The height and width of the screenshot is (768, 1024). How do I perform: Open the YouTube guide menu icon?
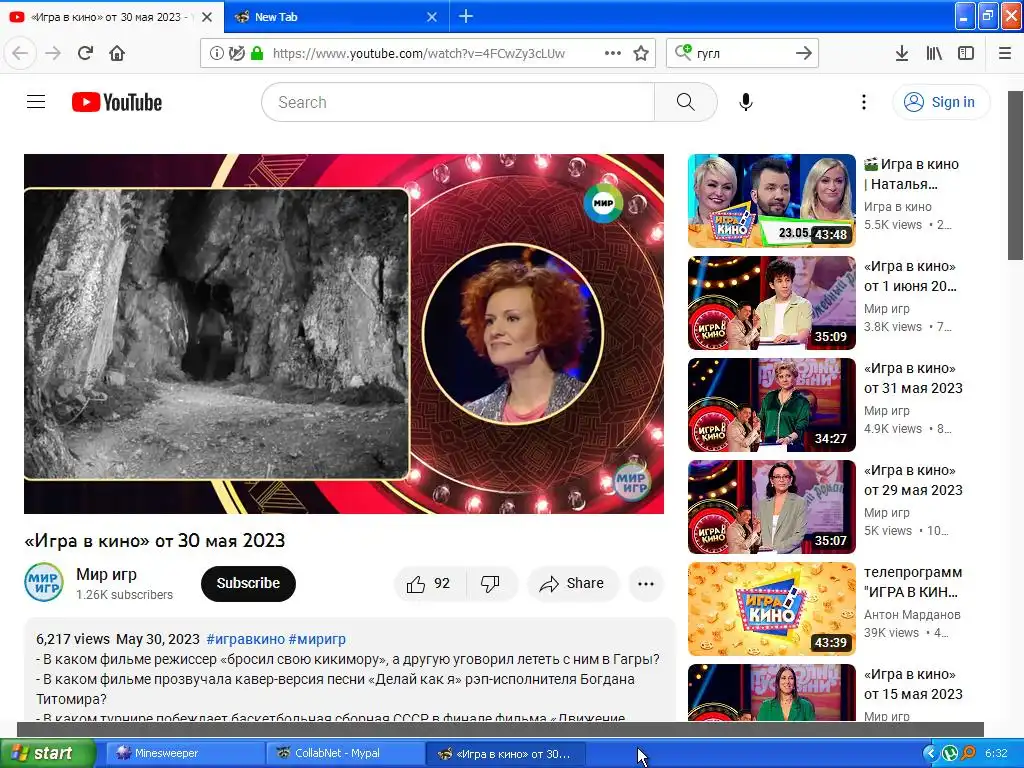point(36,102)
